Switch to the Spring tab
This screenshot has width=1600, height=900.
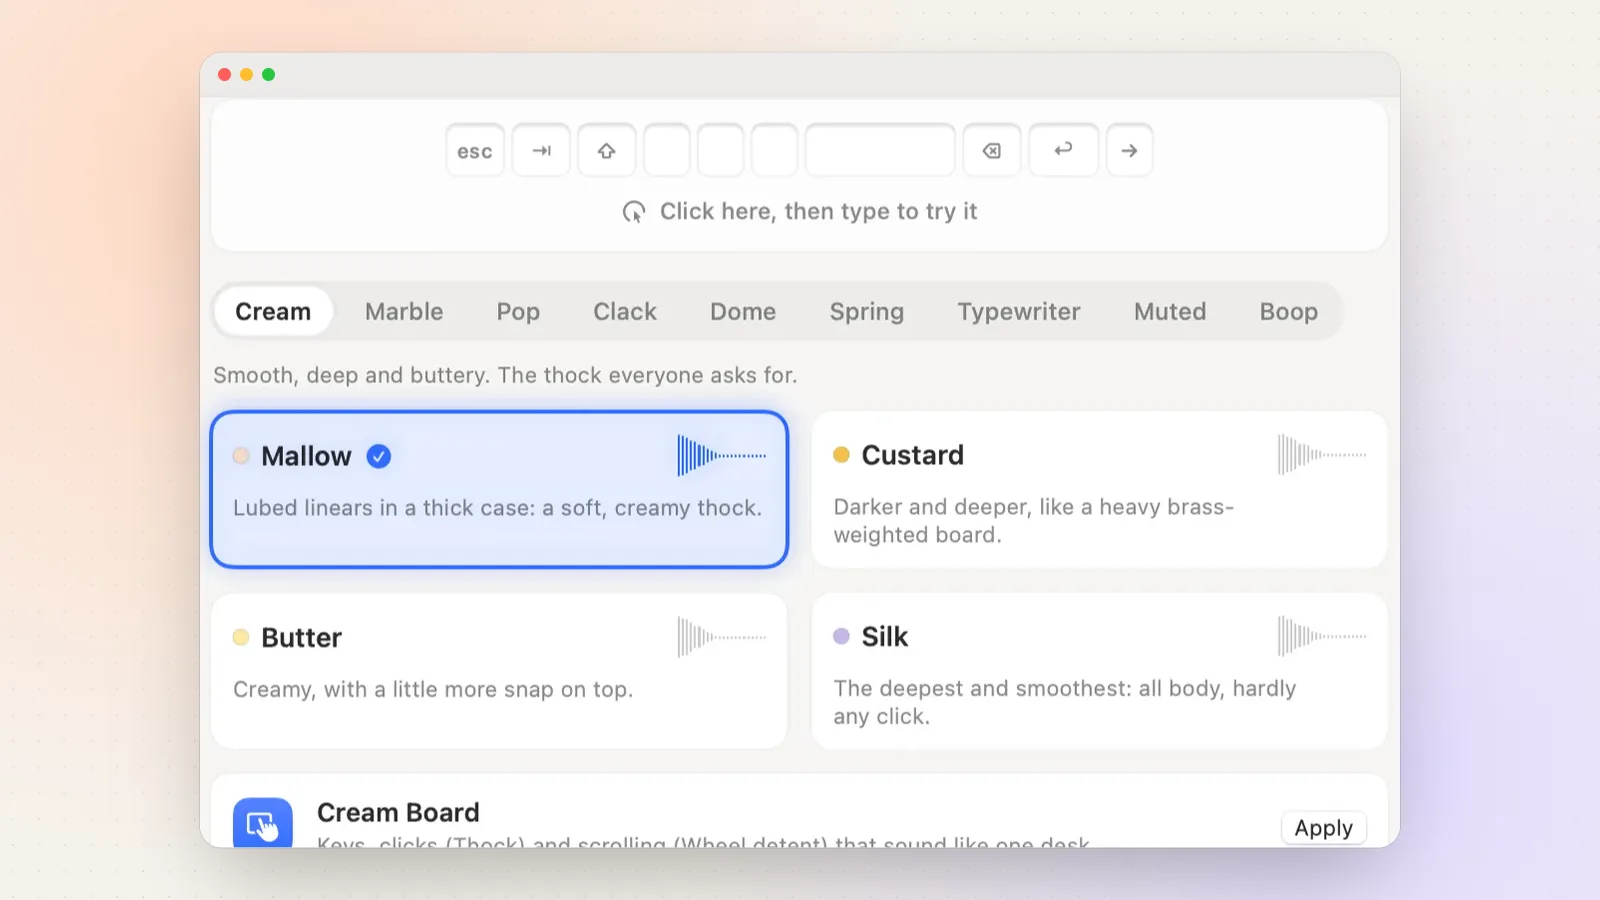pyautogui.click(x=867, y=312)
